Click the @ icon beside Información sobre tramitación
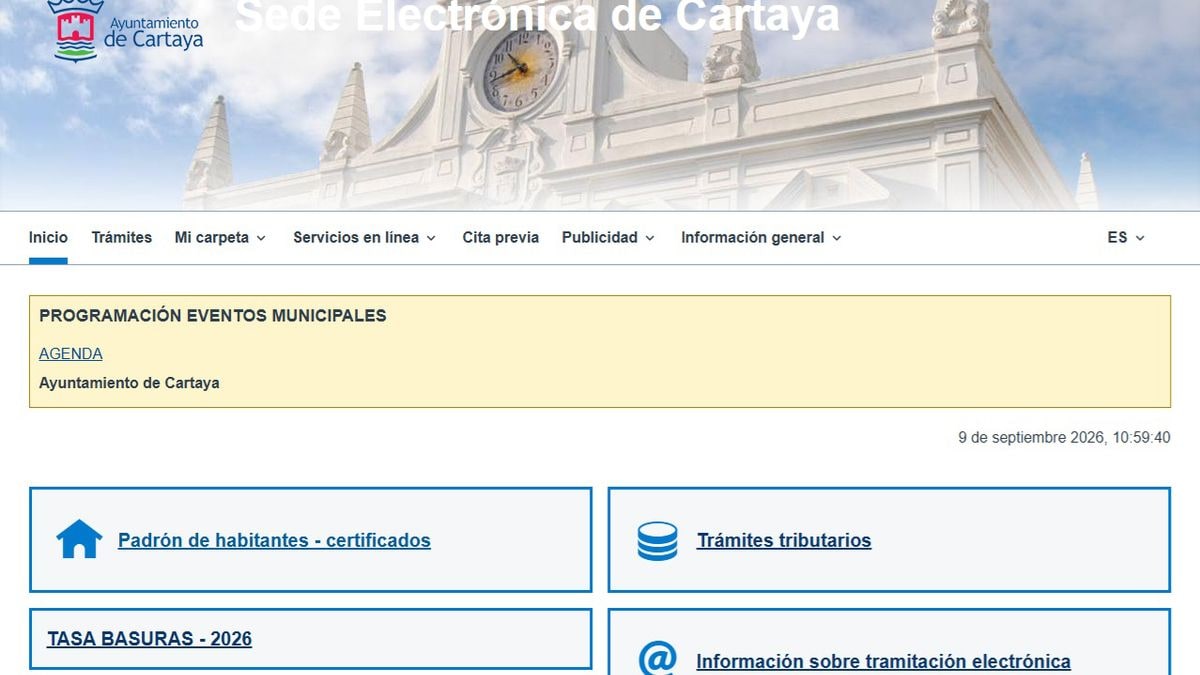The width and height of the screenshot is (1200, 675). (x=657, y=659)
